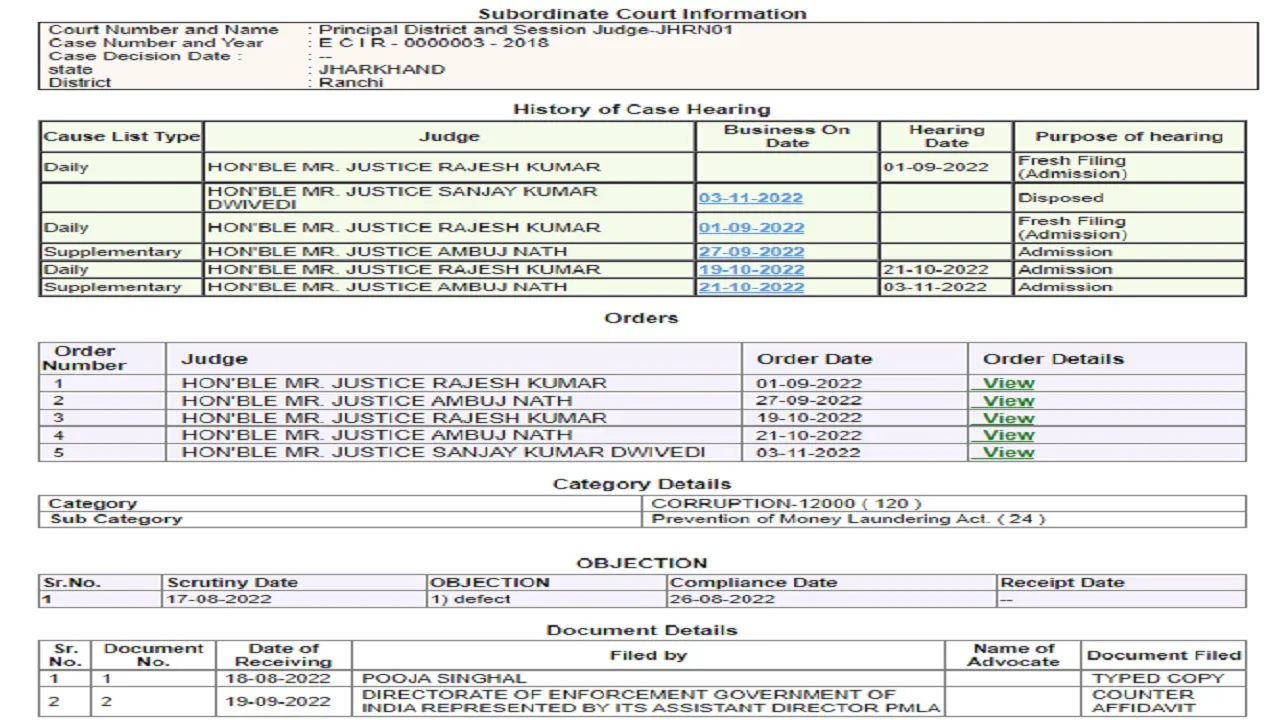Click the receiving date 18-08-2022
This screenshot has height=720, width=1280.
[x=277, y=678]
